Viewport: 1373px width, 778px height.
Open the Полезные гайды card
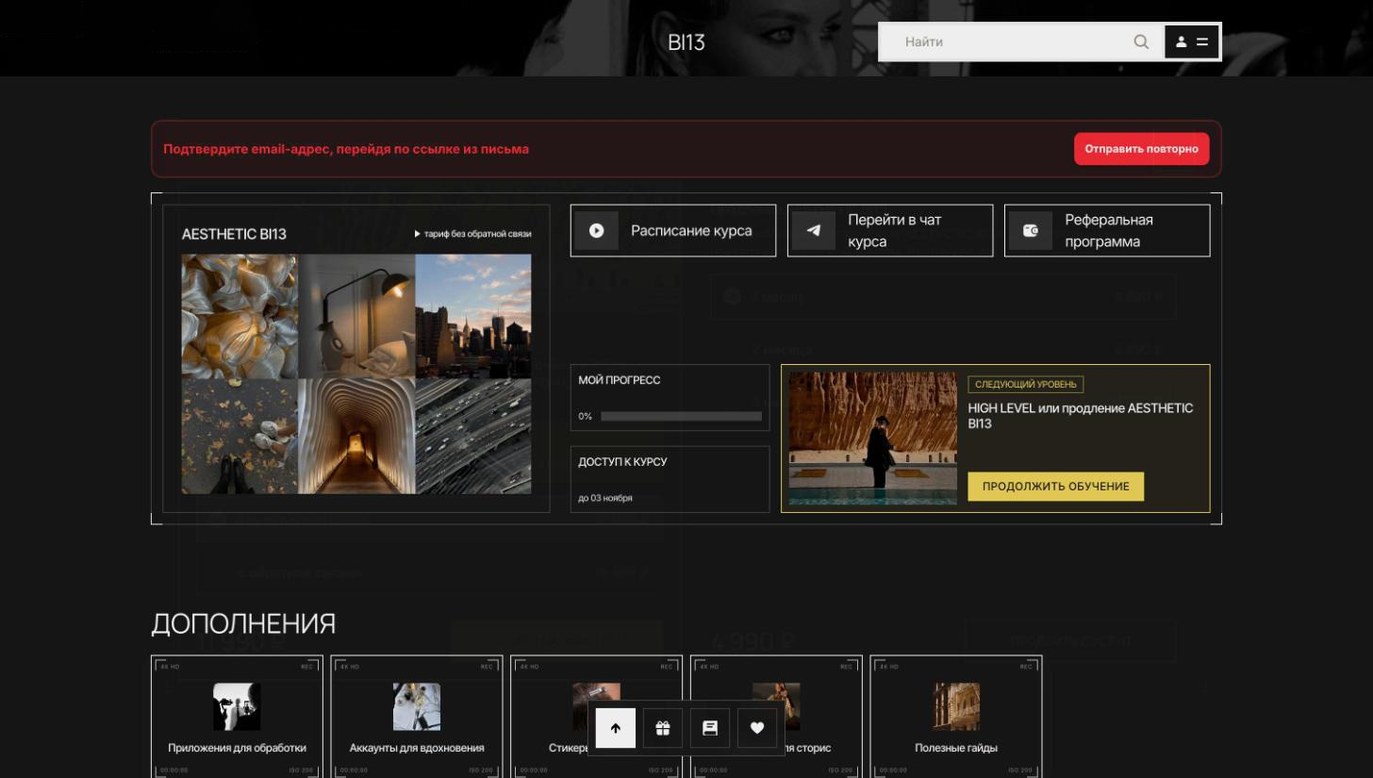click(956, 716)
